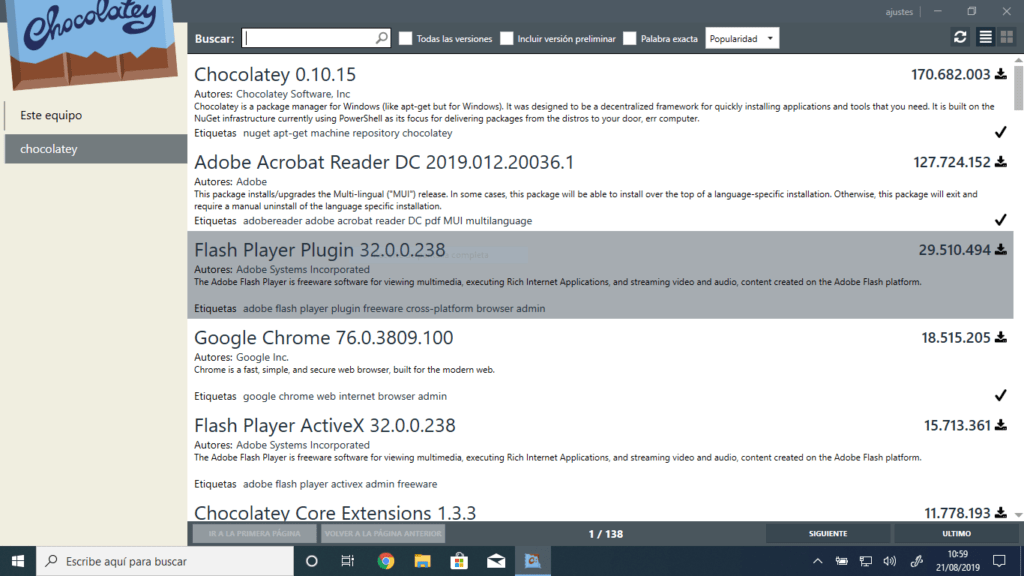Click the Windows taskbar search box
1024x576 pixels.
[x=165, y=561]
